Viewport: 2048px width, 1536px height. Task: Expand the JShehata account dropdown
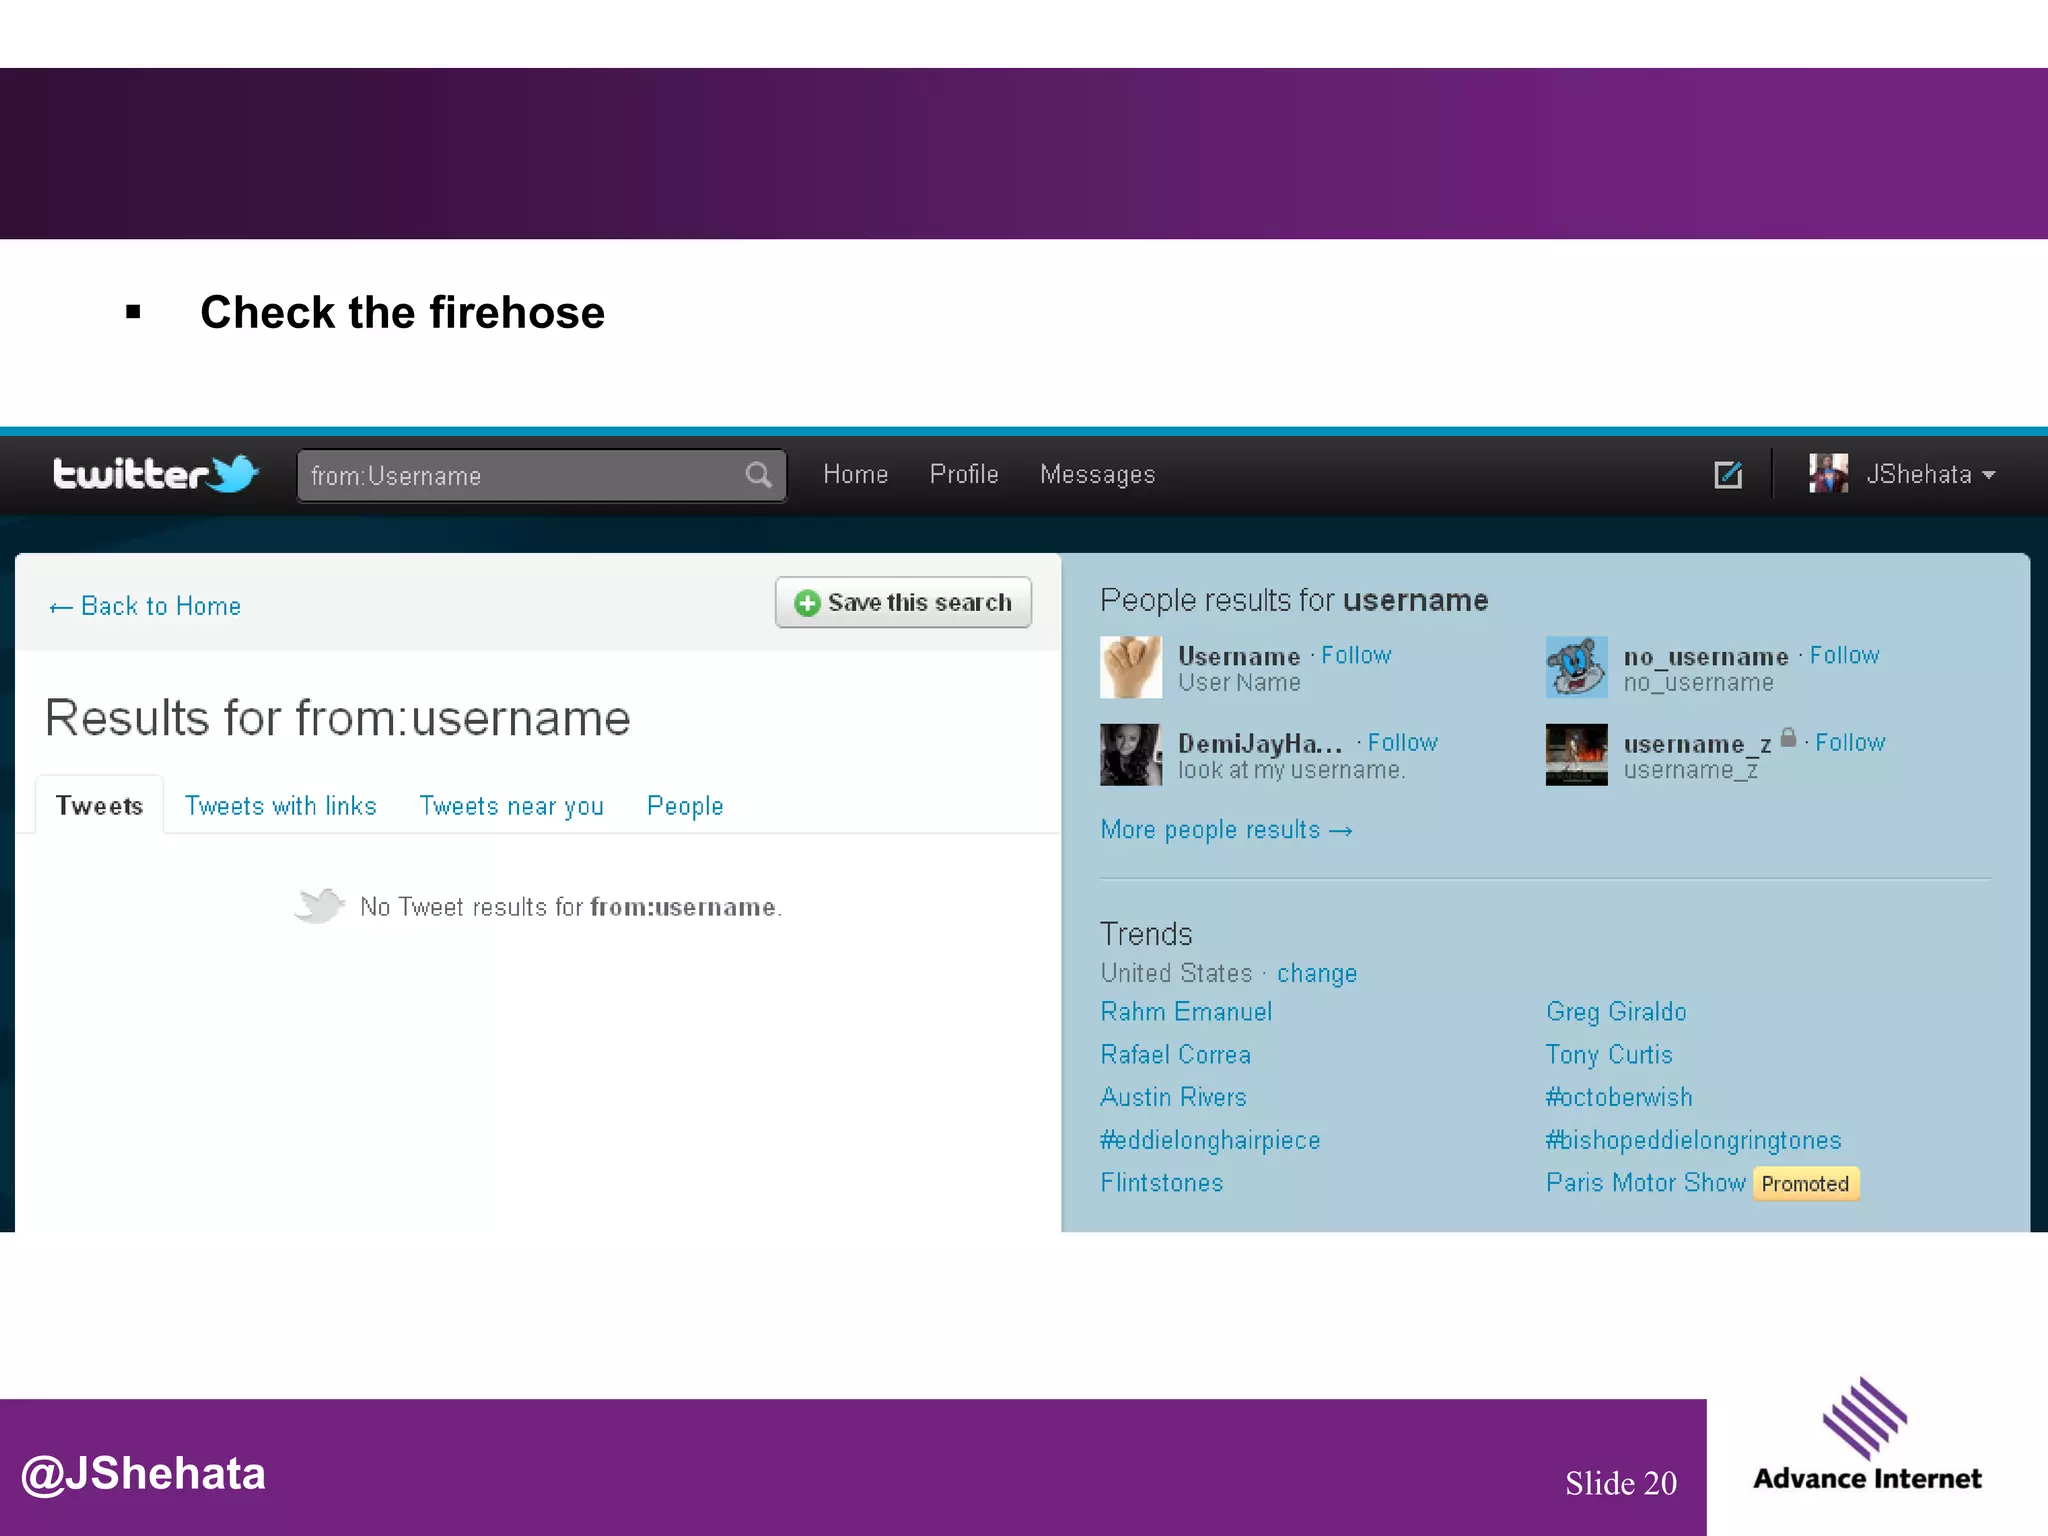1988,475
